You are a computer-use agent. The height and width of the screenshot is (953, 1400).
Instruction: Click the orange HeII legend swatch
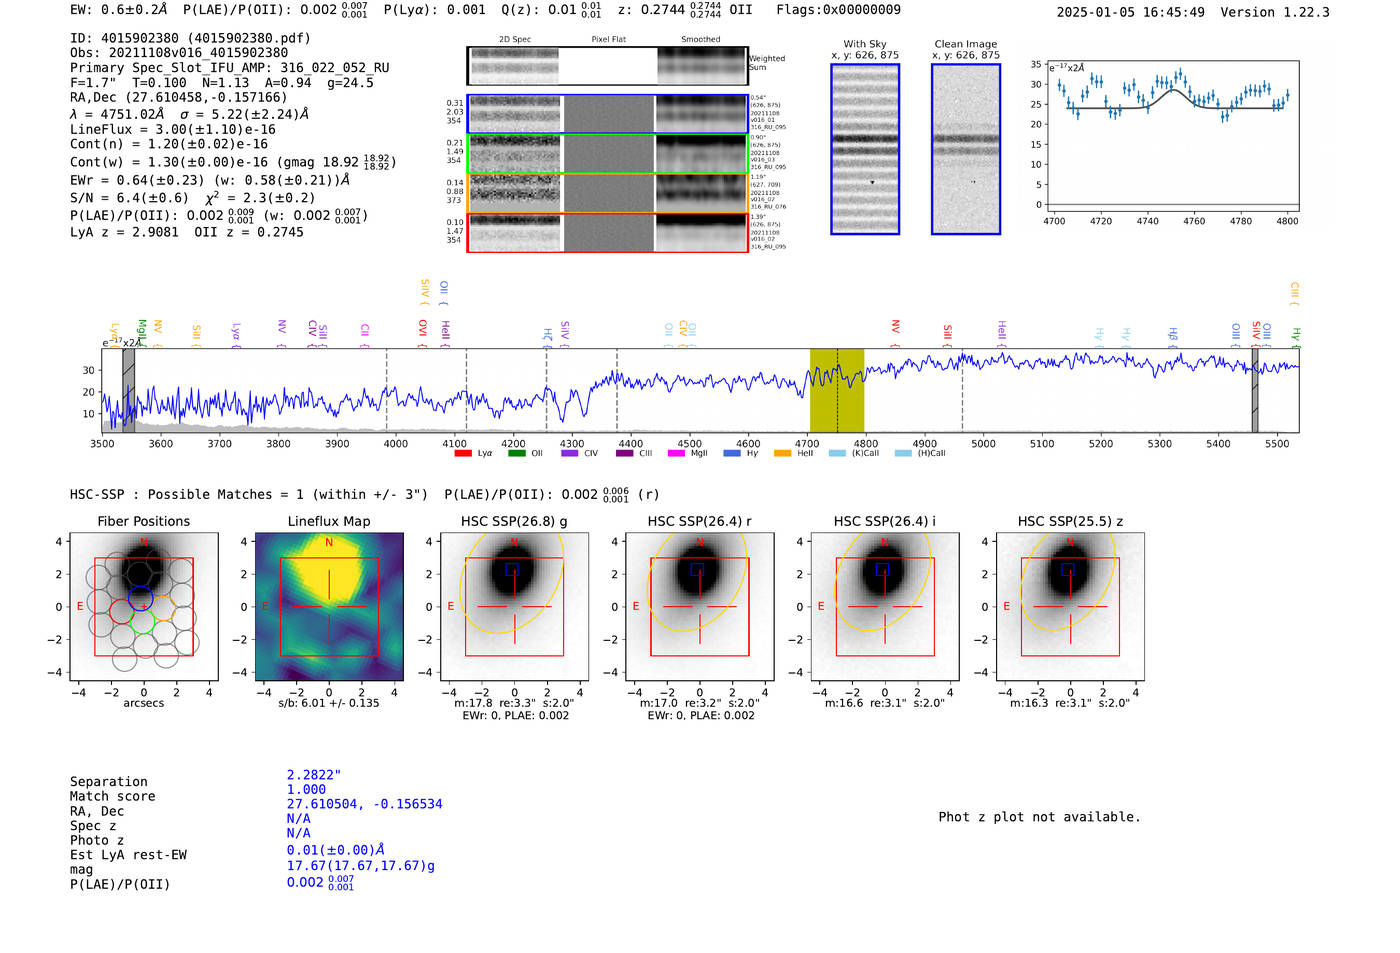pyautogui.click(x=782, y=453)
